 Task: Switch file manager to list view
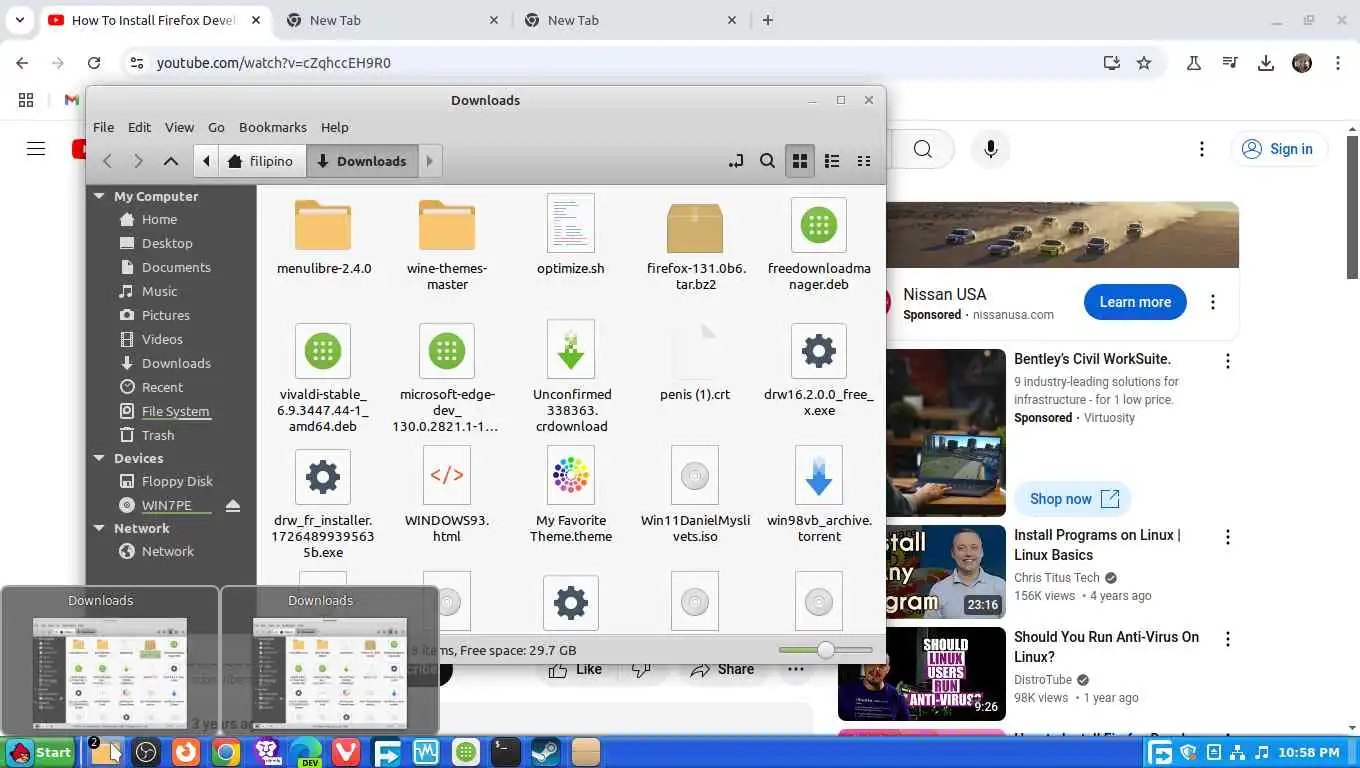coord(832,161)
